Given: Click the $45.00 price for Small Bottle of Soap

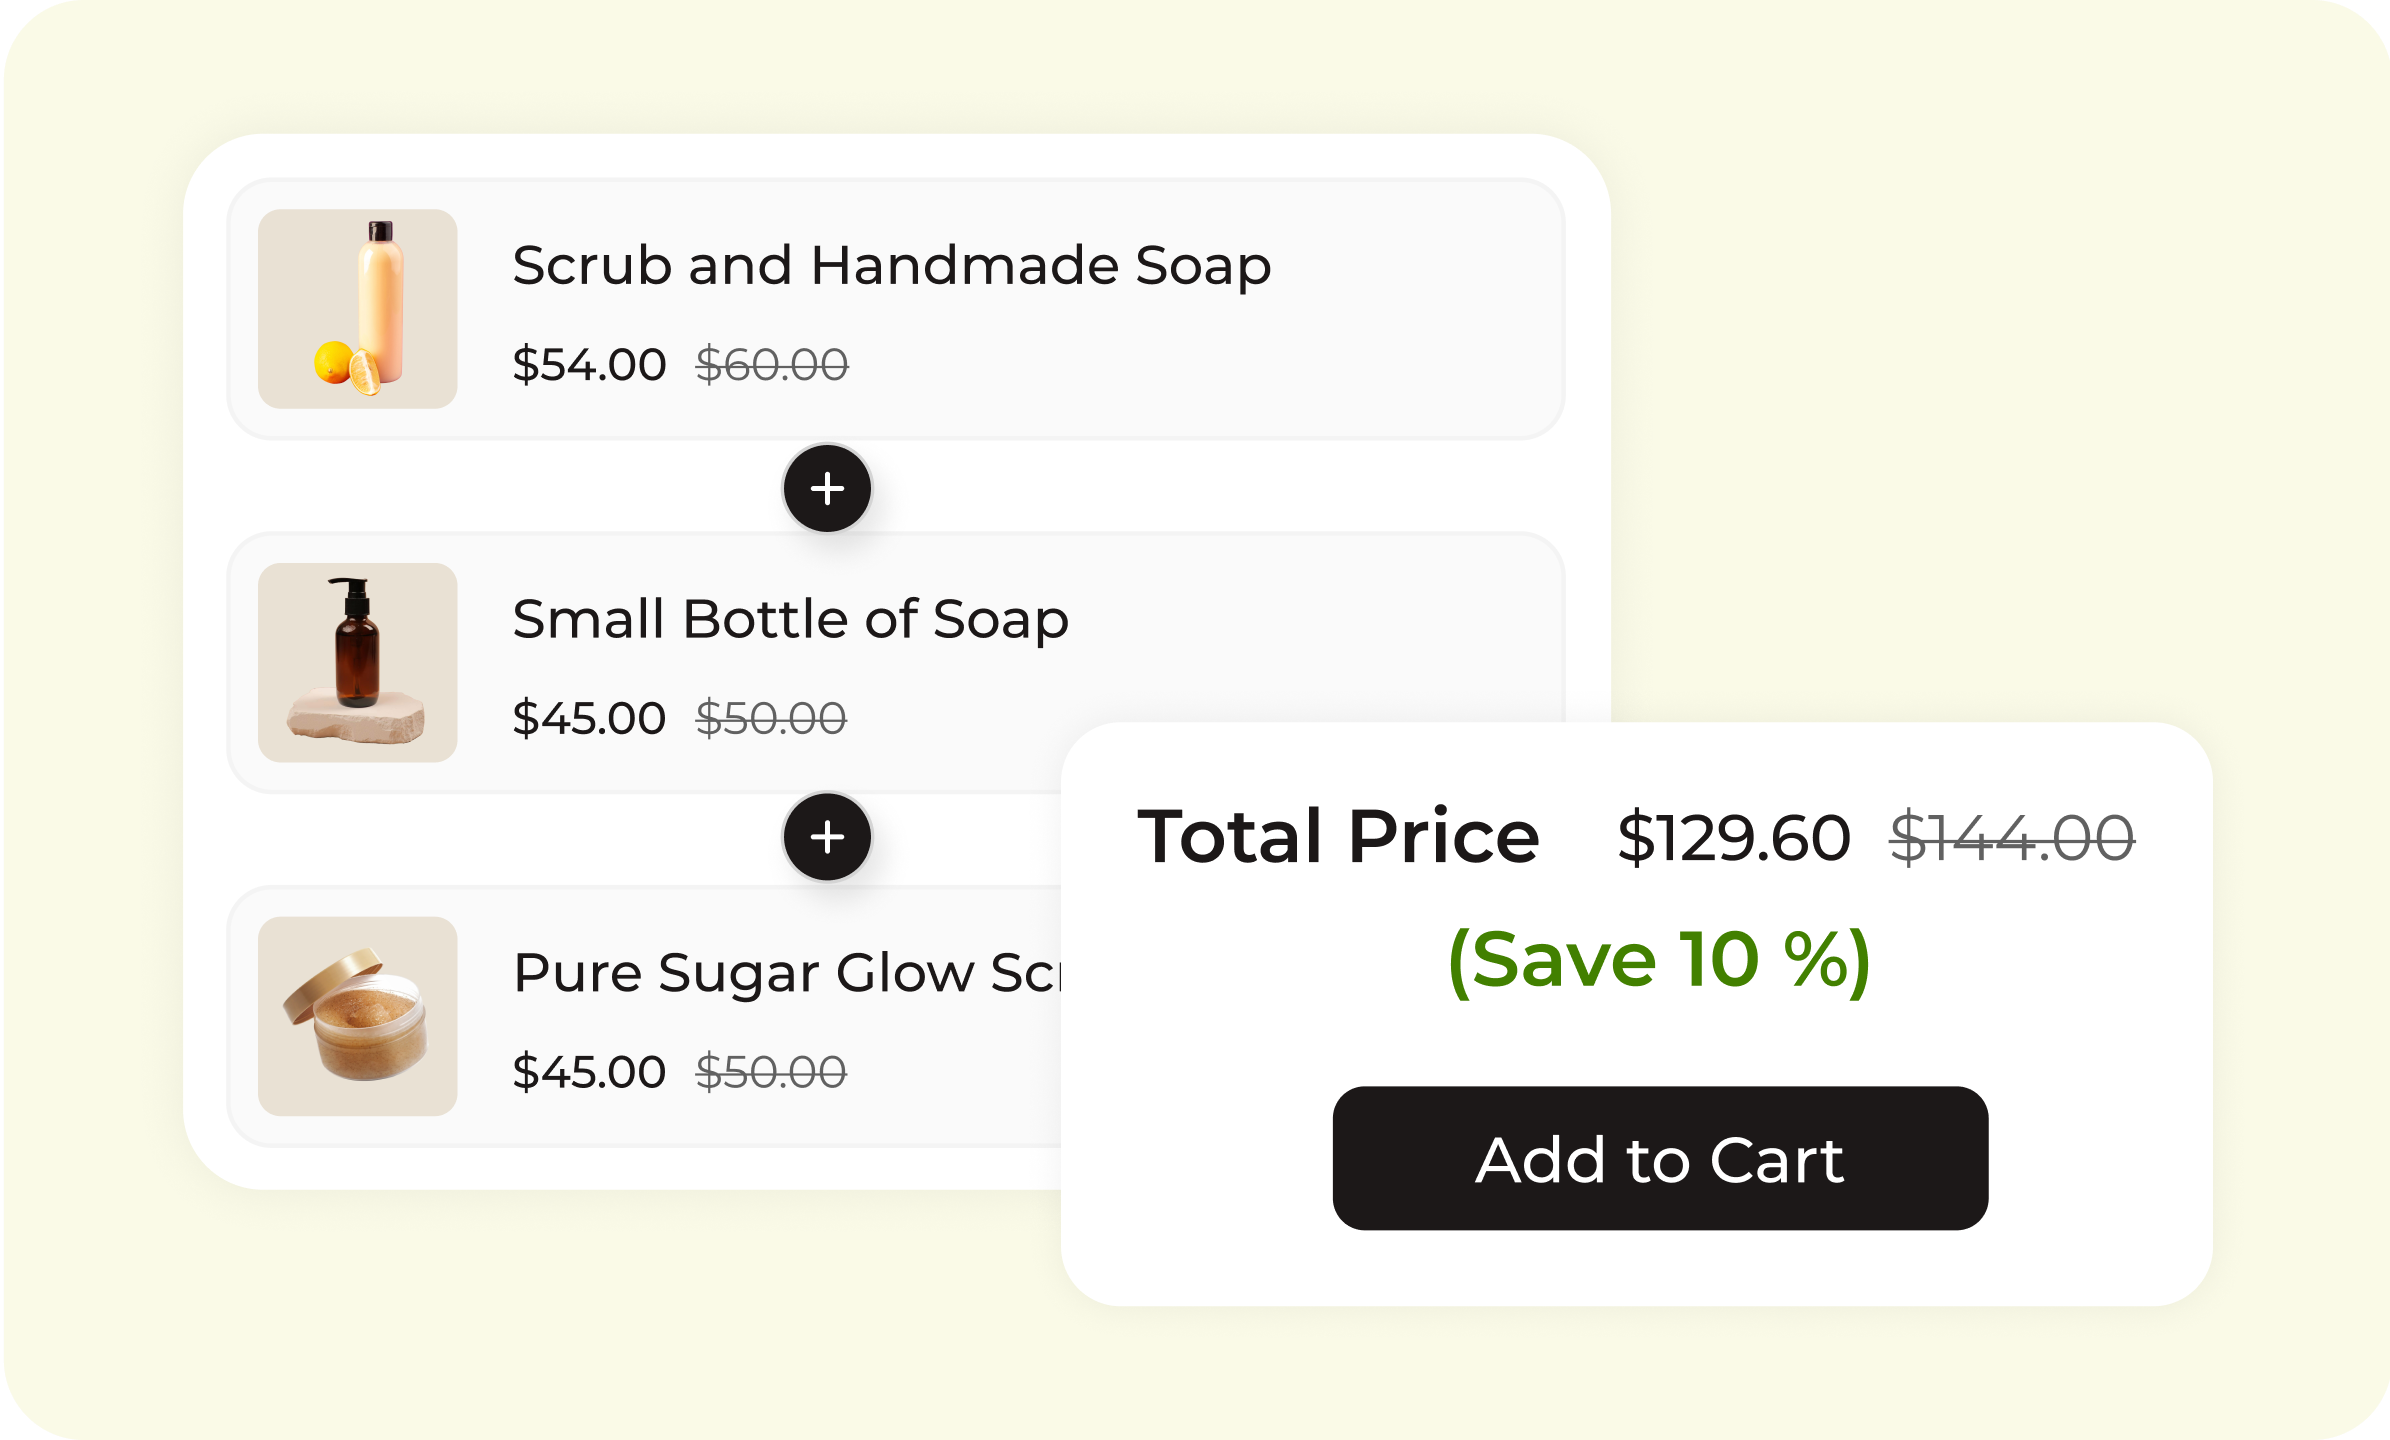Looking at the screenshot, I should [x=589, y=718].
